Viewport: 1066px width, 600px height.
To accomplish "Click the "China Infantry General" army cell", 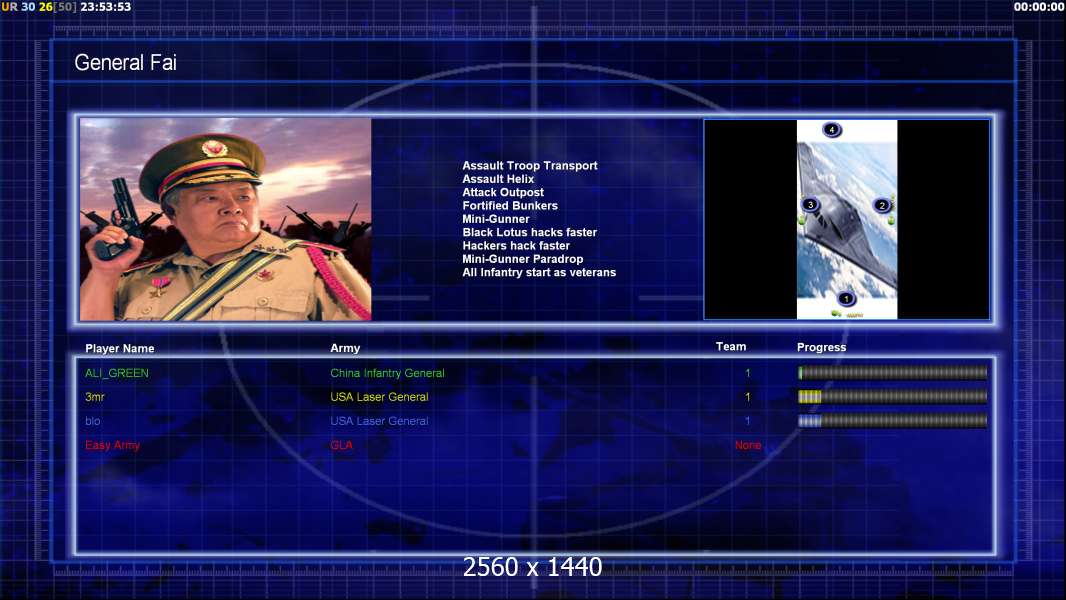I will [x=388, y=373].
